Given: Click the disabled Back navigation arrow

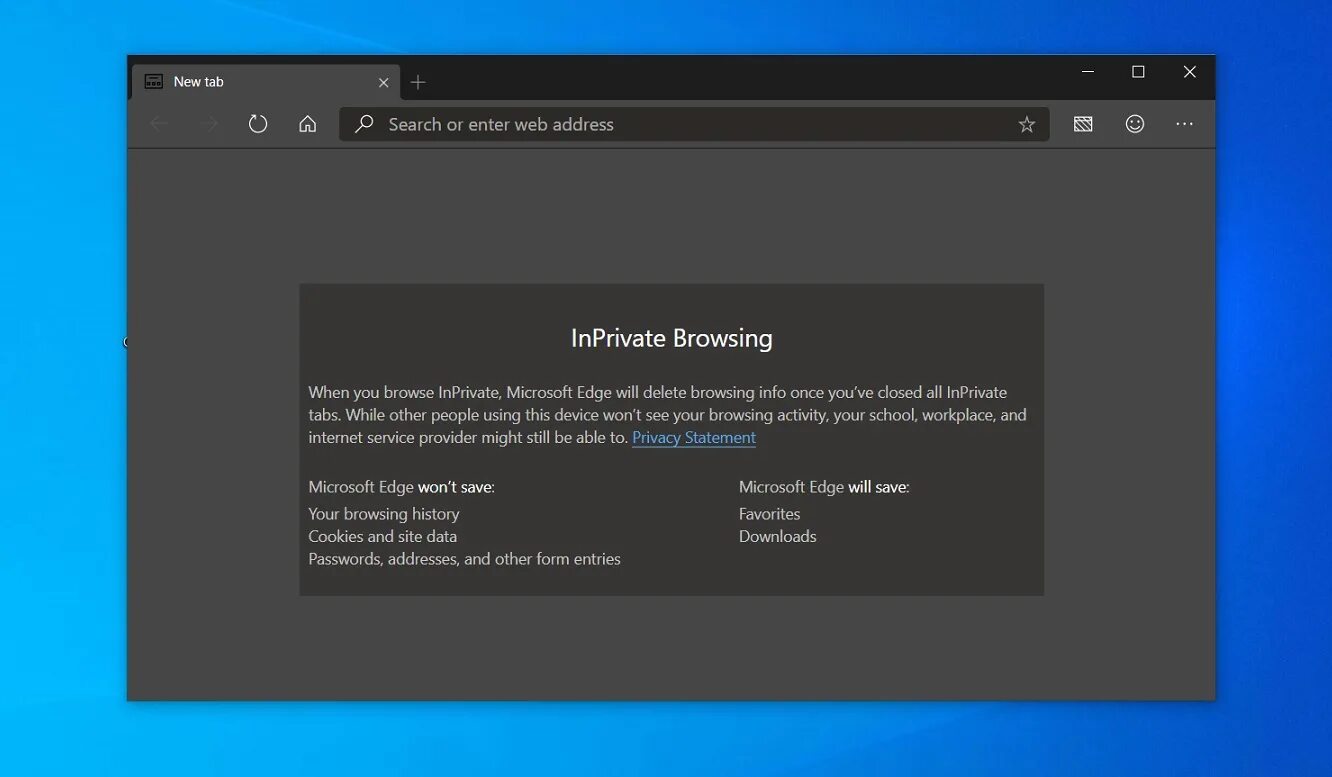Looking at the screenshot, I should [x=158, y=124].
